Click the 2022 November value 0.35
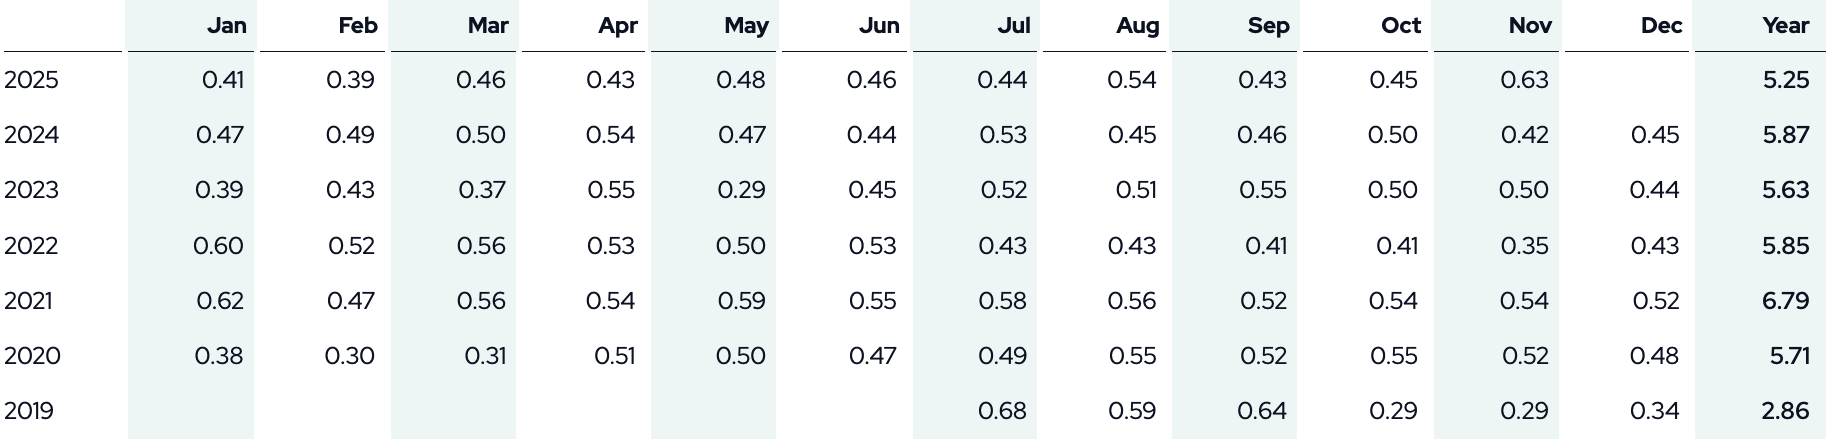 [x=1524, y=246]
